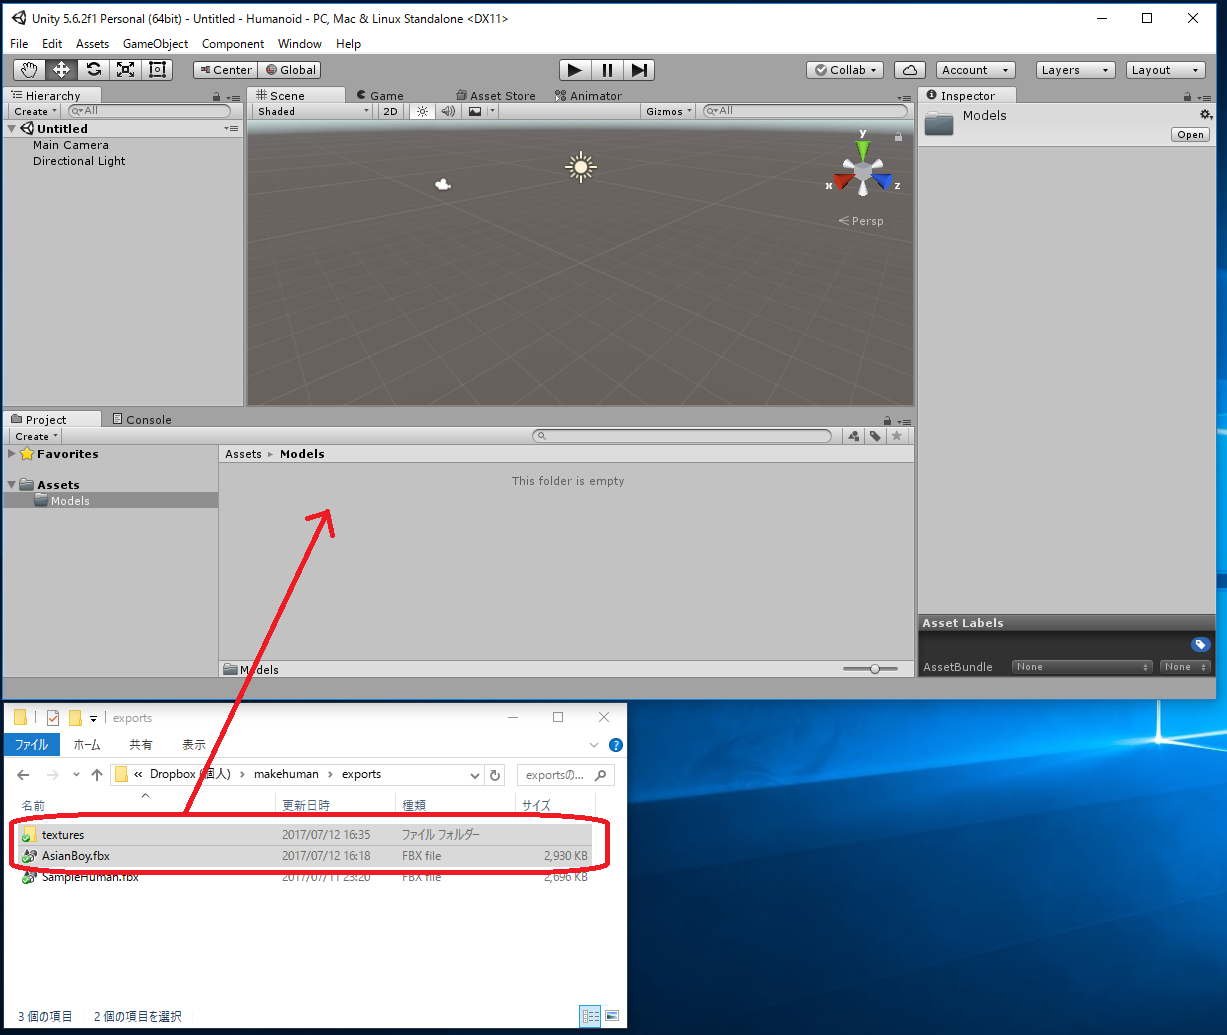
Task: Select the Rect Transform tool
Action: tap(157, 70)
